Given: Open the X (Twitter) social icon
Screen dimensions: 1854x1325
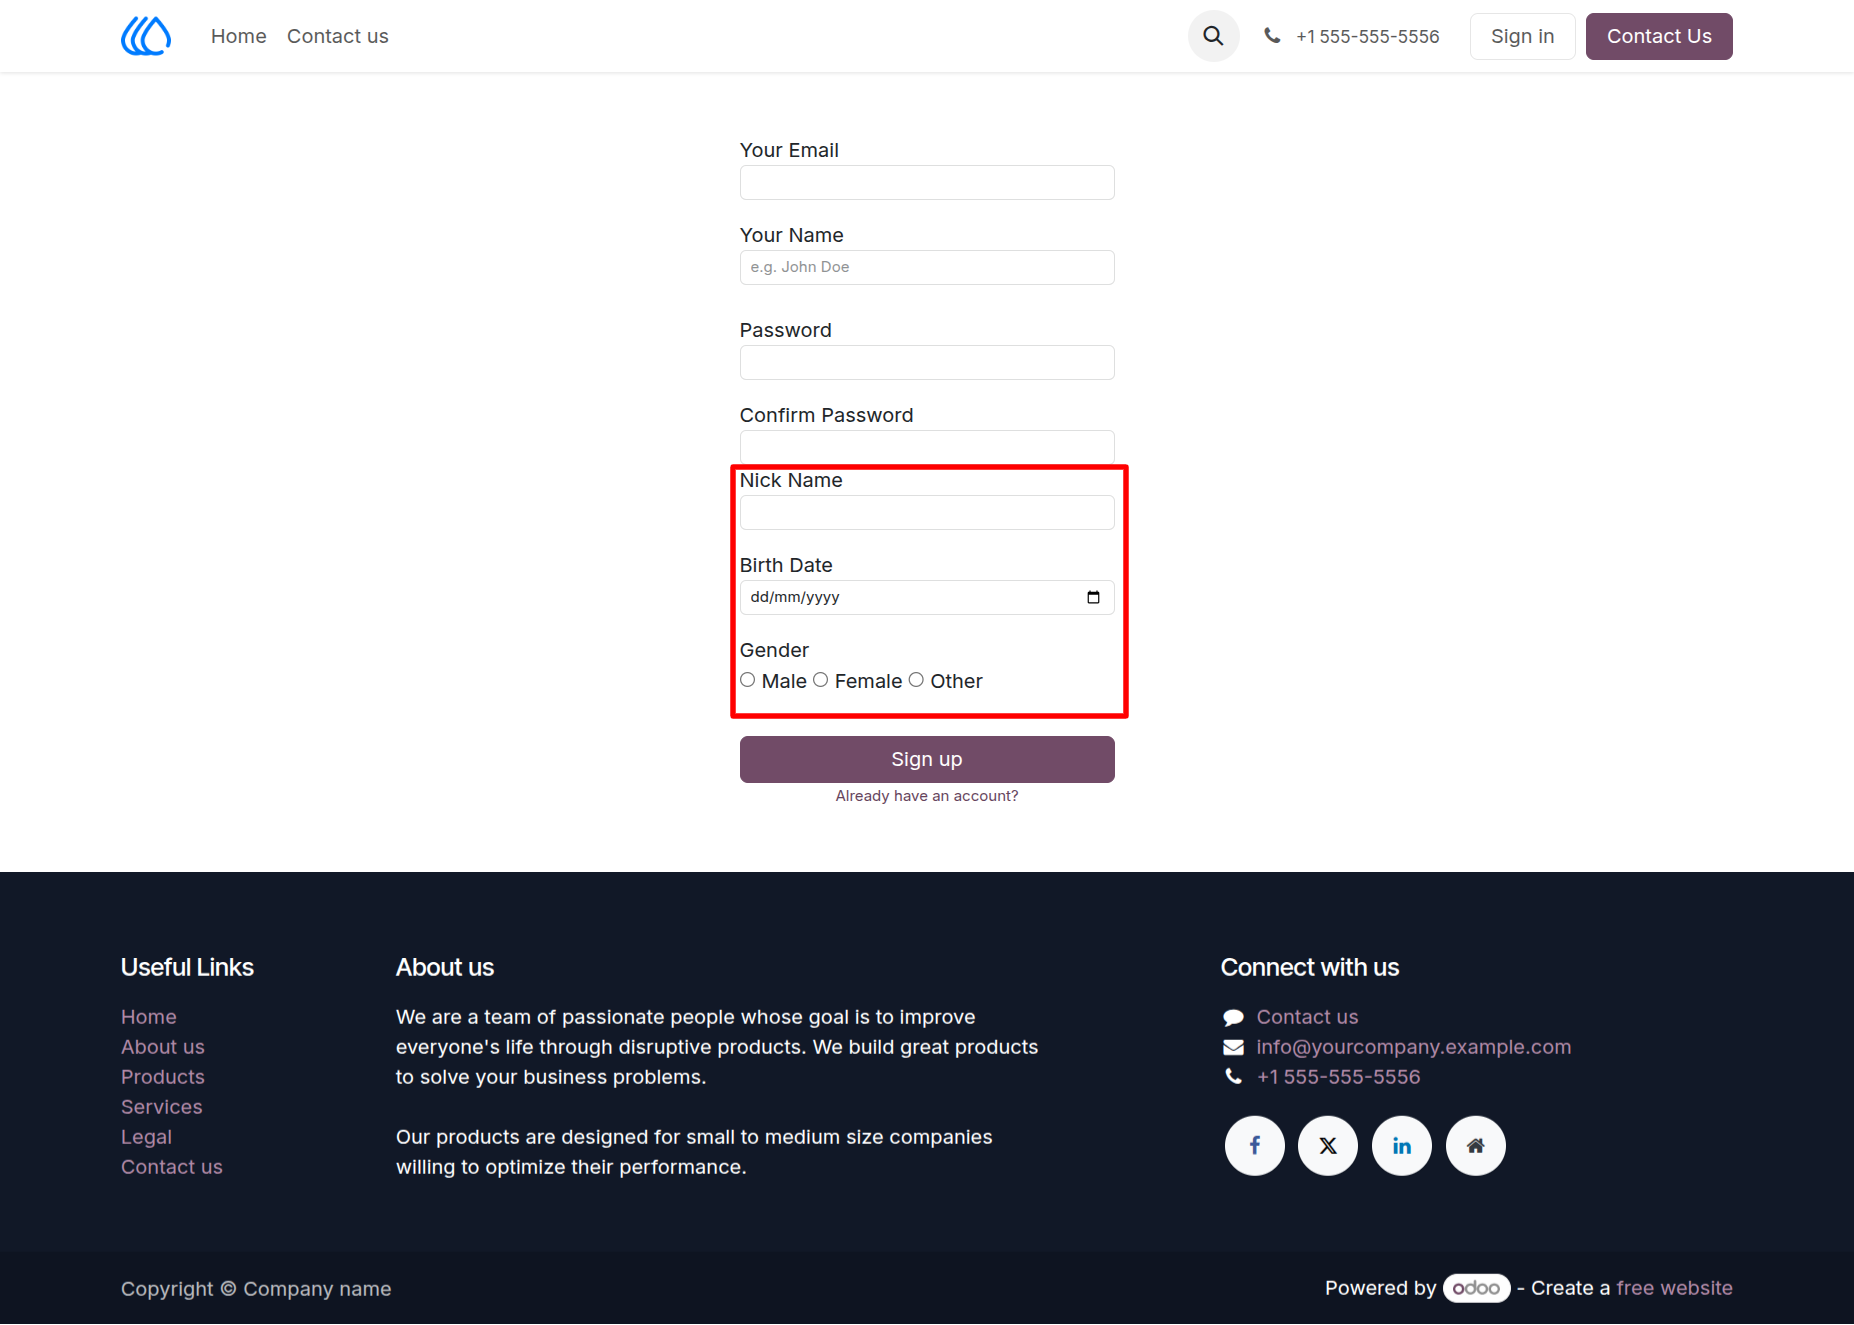Looking at the screenshot, I should click(1328, 1145).
